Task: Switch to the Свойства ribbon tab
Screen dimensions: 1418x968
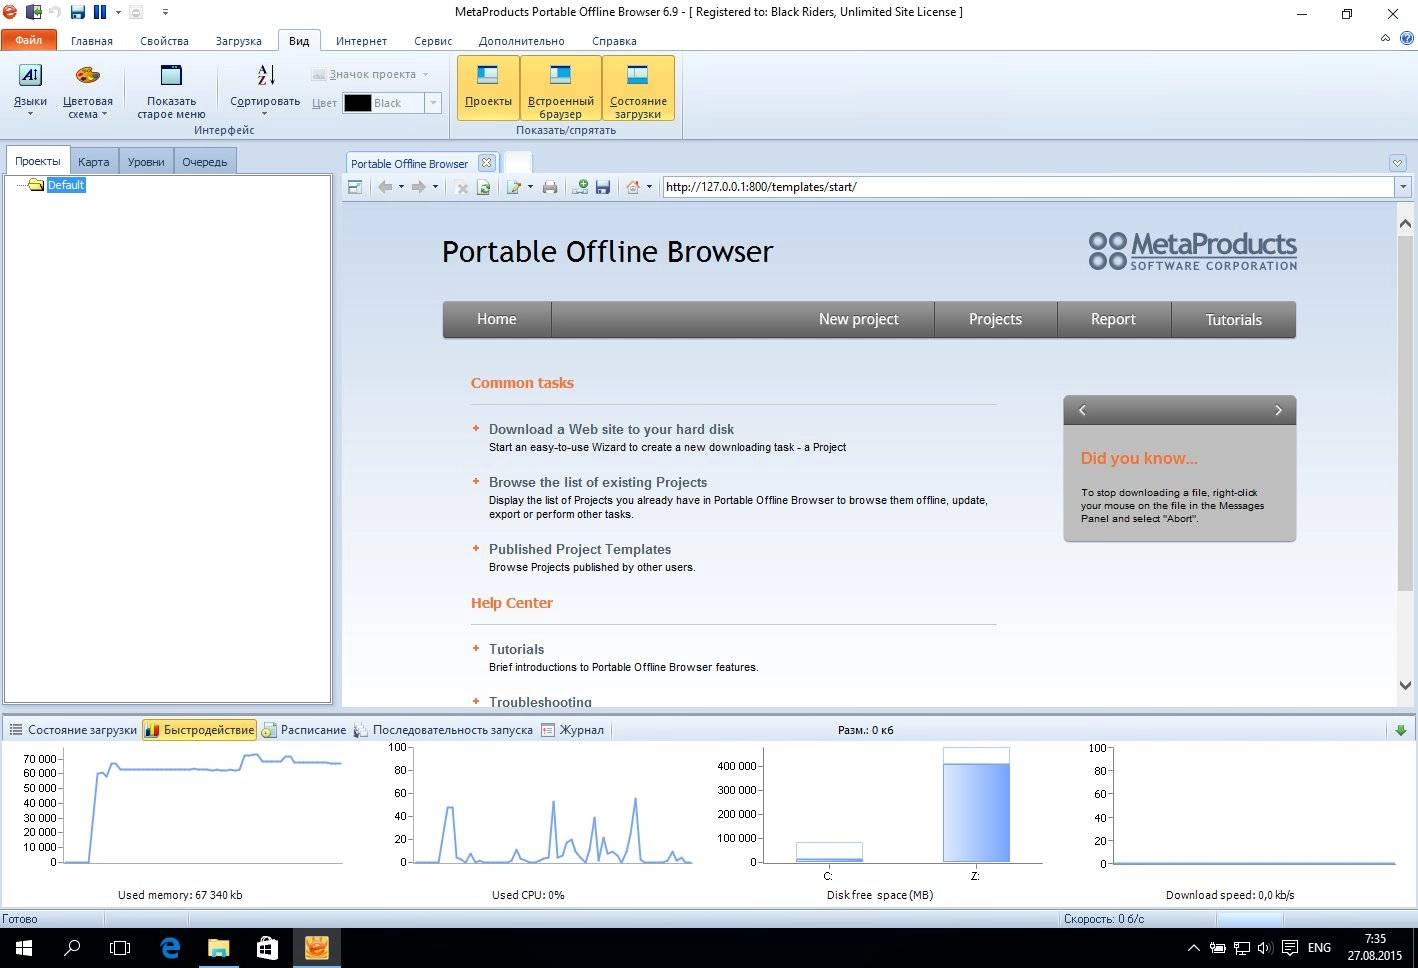Action: point(164,41)
